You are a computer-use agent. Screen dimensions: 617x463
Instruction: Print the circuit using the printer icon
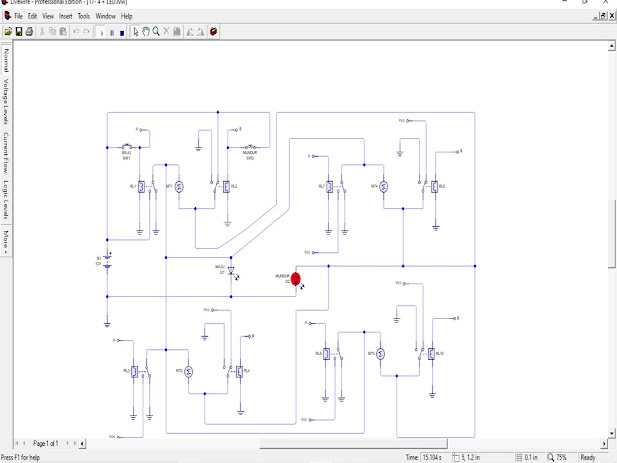tap(29, 31)
